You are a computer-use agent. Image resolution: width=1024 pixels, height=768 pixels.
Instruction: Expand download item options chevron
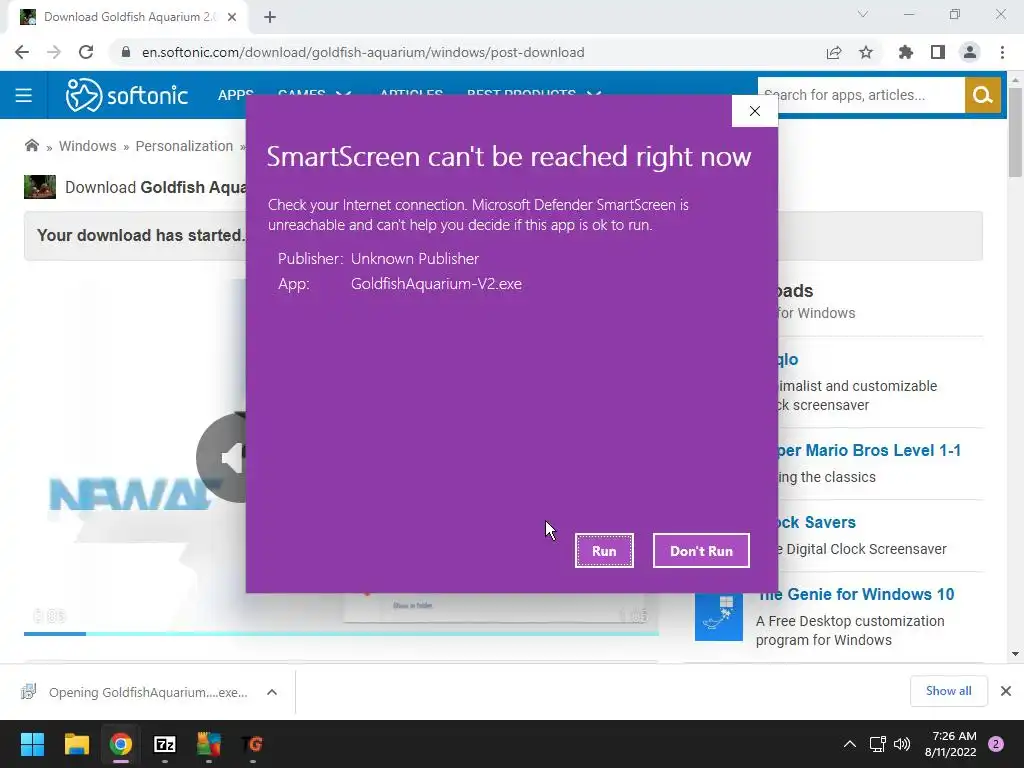[272, 692]
